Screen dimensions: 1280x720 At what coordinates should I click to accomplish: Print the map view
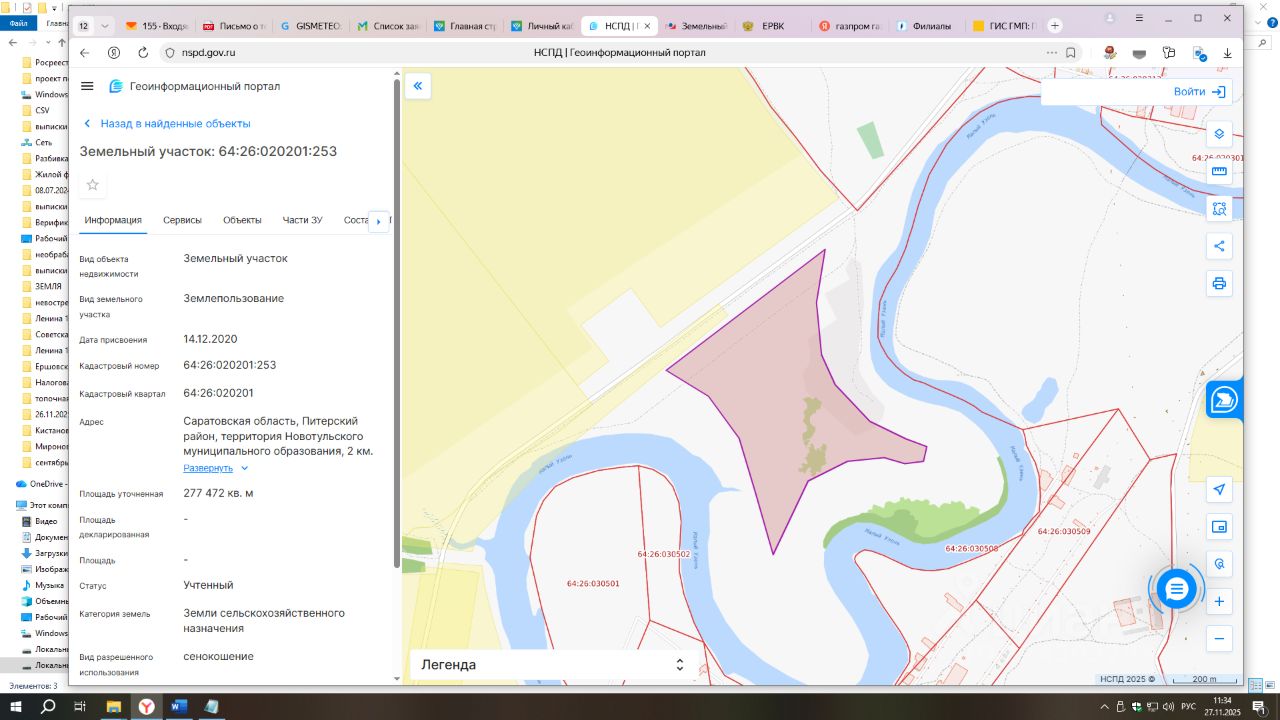(x=1219, y=283)
